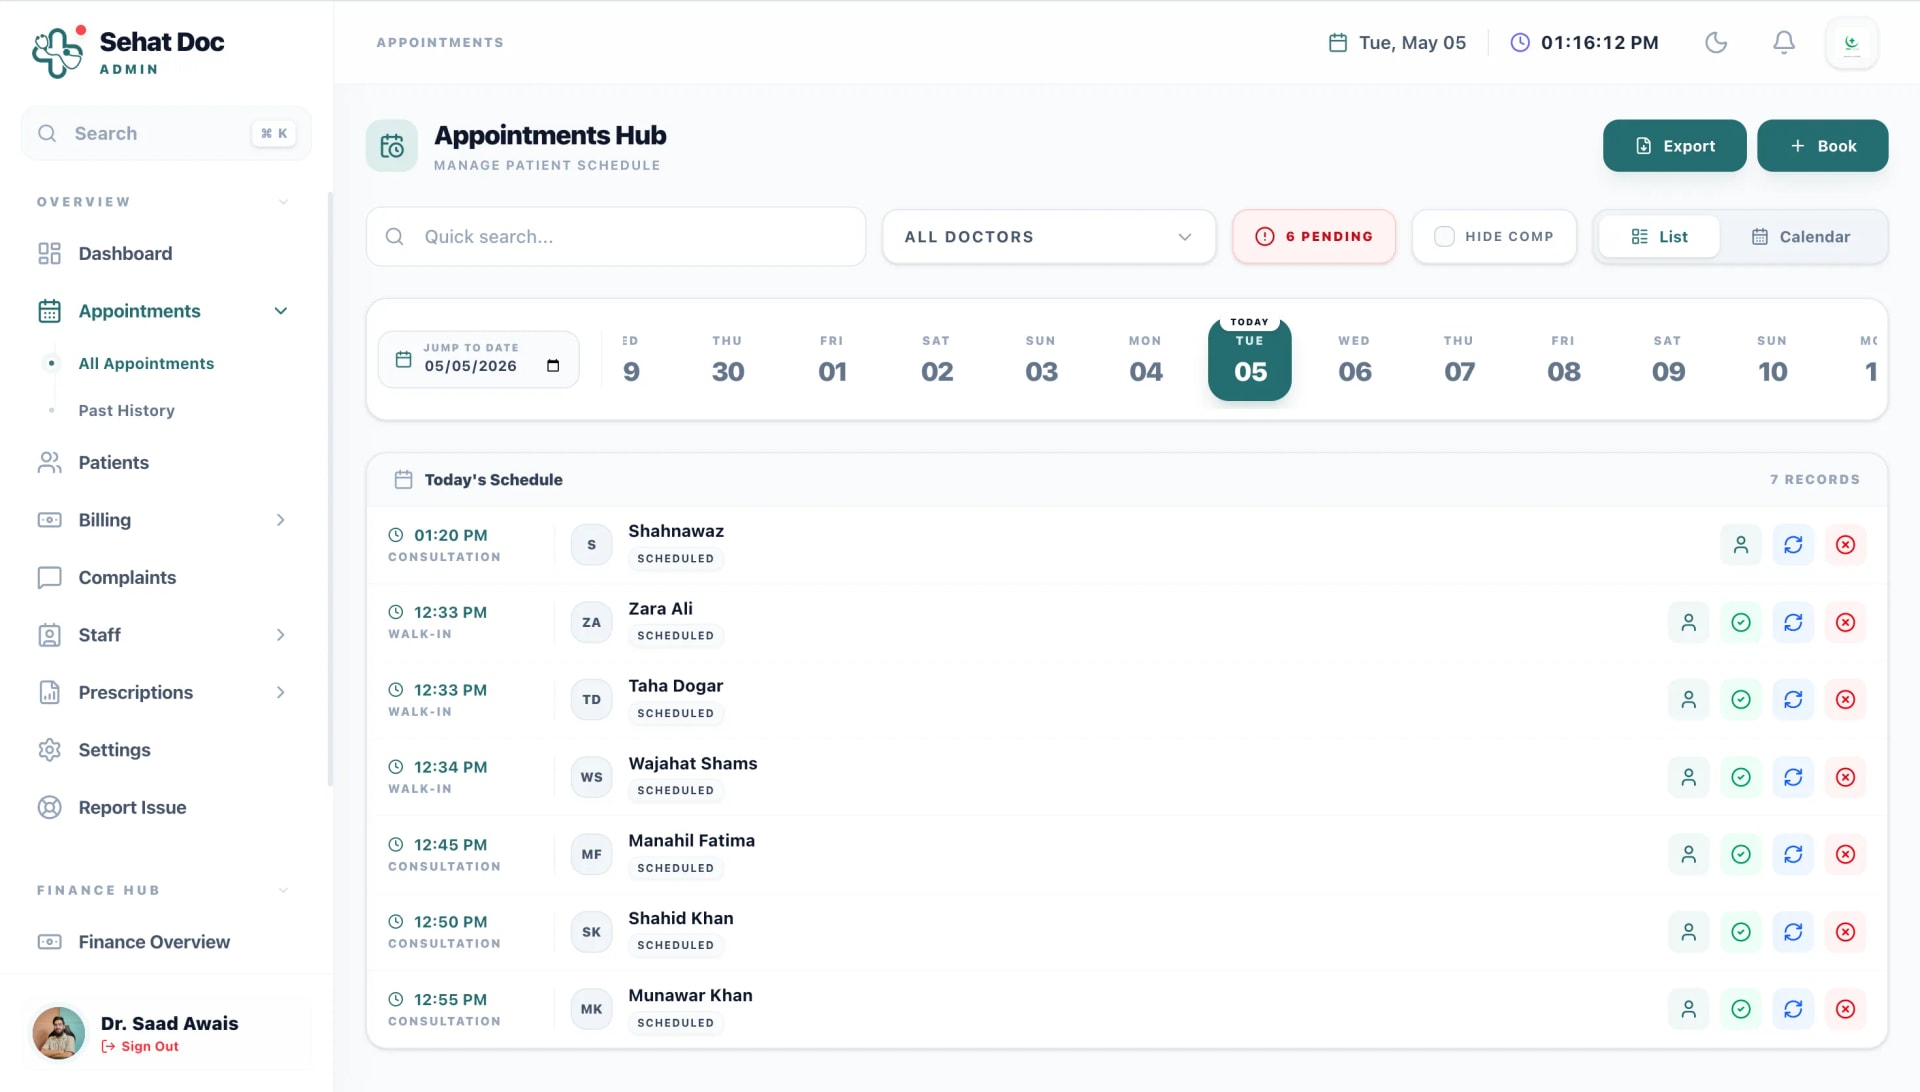Image resolution: width=1920 pixels, height=1092 pixels.
Task: Complete Wajahat Shams appointment check icon
Action: tap(1741, 777)
